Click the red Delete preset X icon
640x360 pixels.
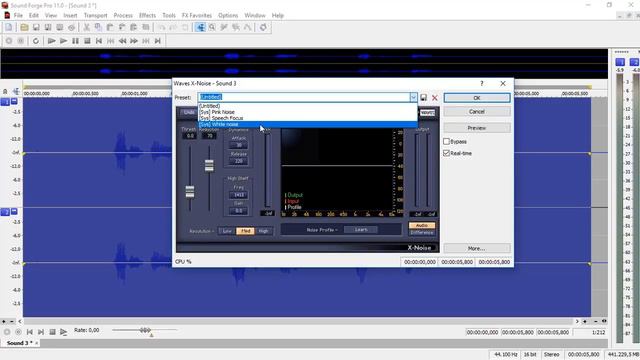click(435, 98)
